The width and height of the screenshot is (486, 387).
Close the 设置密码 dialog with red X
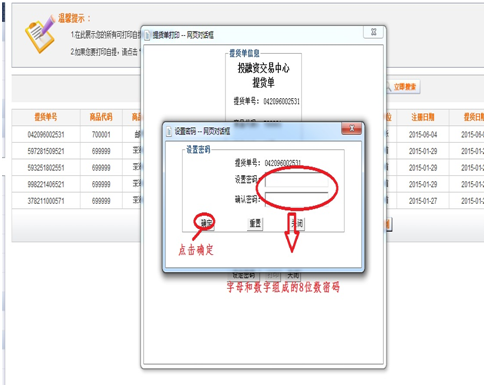(x=352, y=128)
